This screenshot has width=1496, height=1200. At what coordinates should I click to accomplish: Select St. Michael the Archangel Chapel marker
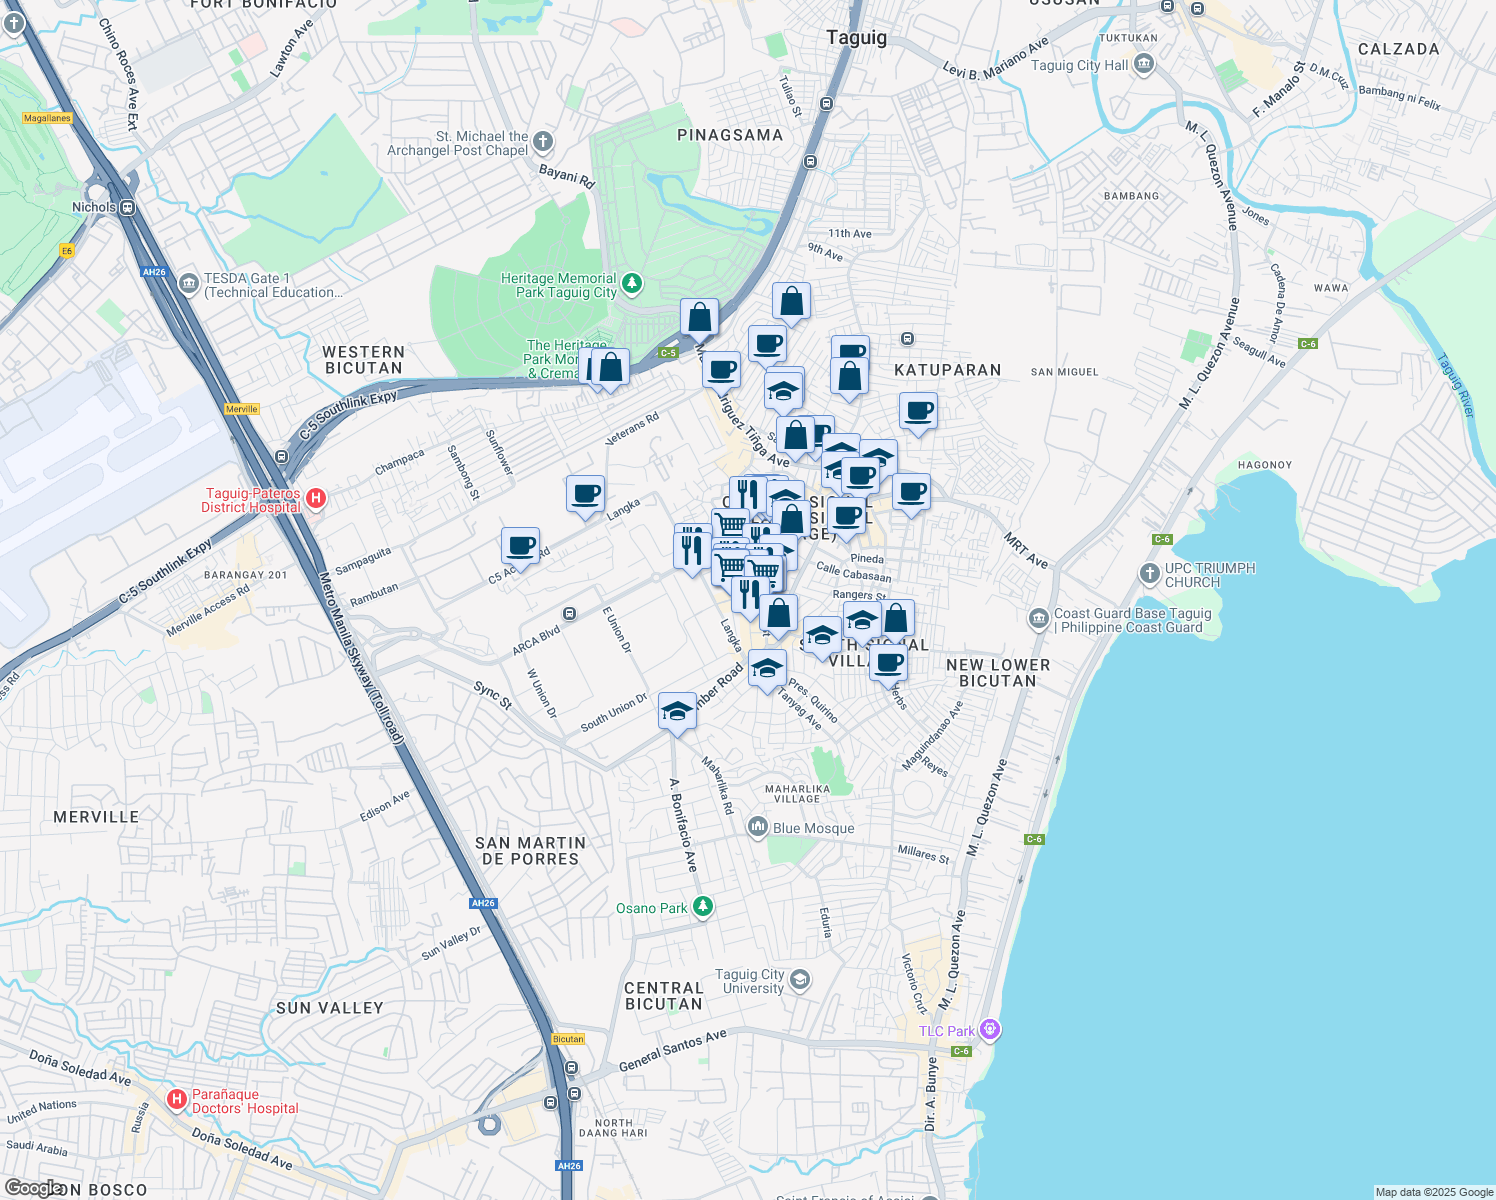coord(543,142)
